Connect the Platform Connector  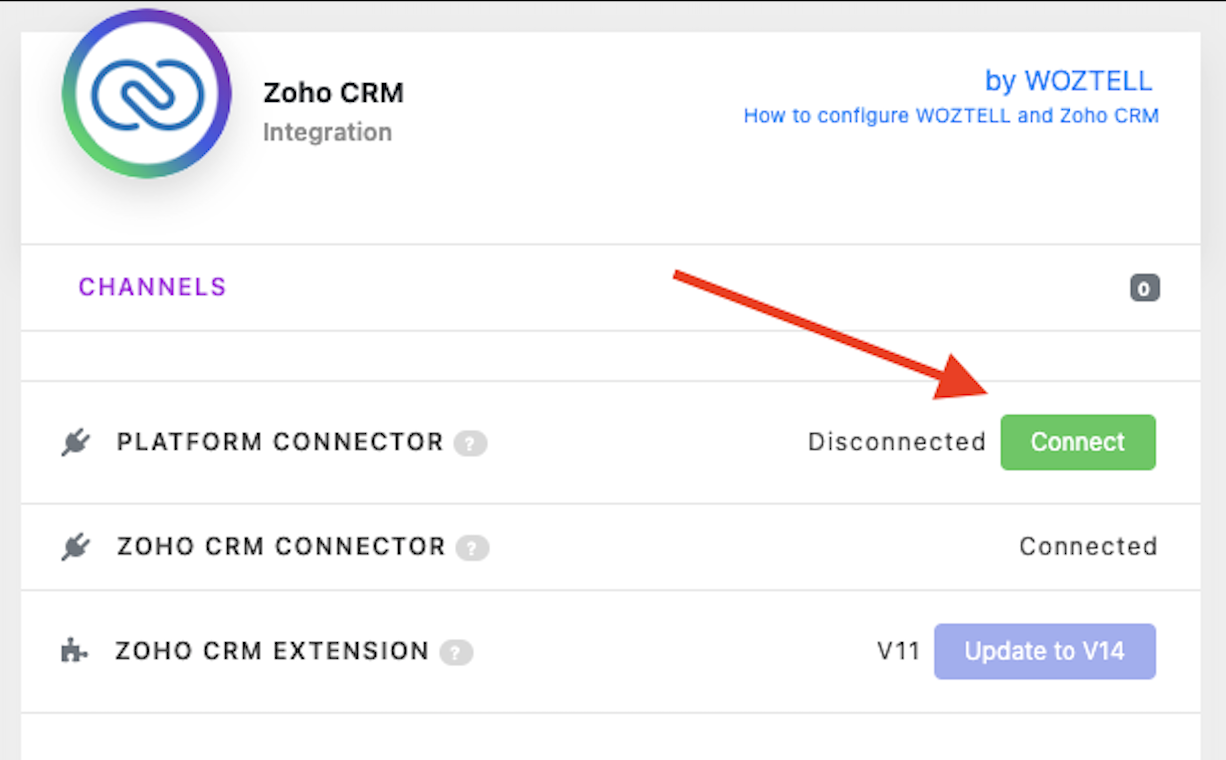point(1078,442)
